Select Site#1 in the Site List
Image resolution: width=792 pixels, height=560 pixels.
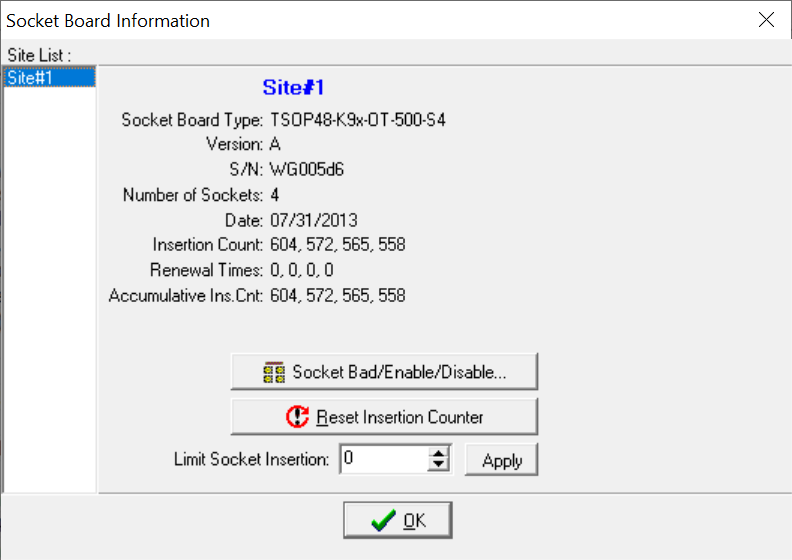coord(50,77)
